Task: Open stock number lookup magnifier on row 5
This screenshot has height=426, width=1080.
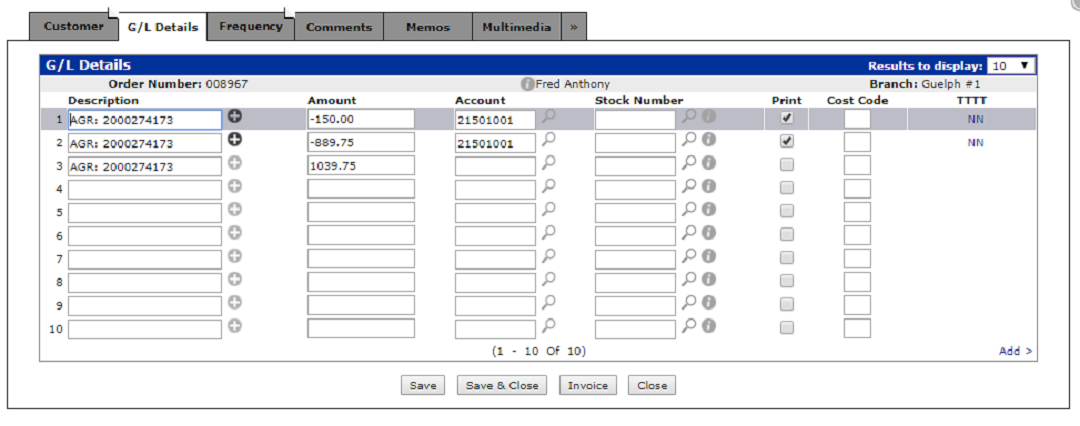Action: coord(689,210)
